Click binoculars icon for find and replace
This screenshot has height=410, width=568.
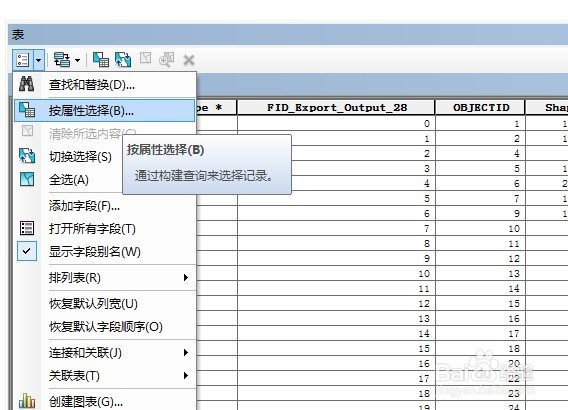pos(26,84)
